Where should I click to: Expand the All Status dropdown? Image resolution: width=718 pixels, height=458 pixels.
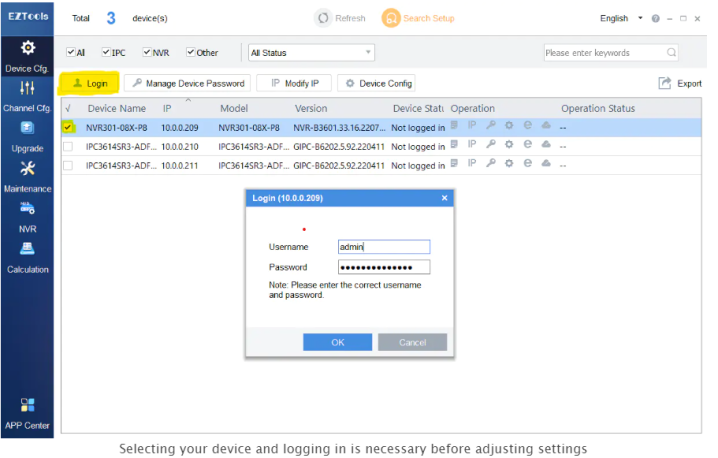point(311,52)
